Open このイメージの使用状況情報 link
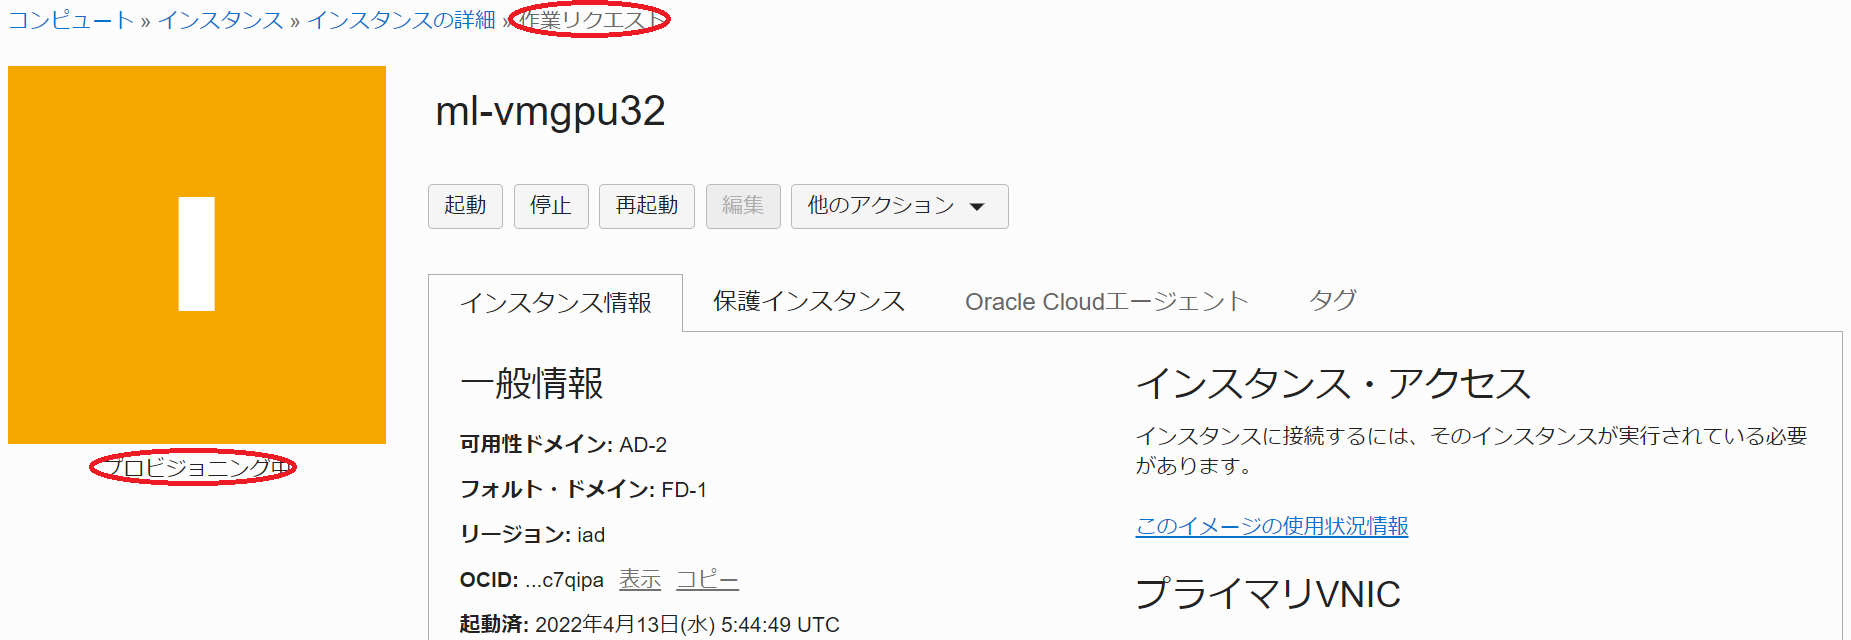This screenshot has width=1851, height=640. point(1271,526)
